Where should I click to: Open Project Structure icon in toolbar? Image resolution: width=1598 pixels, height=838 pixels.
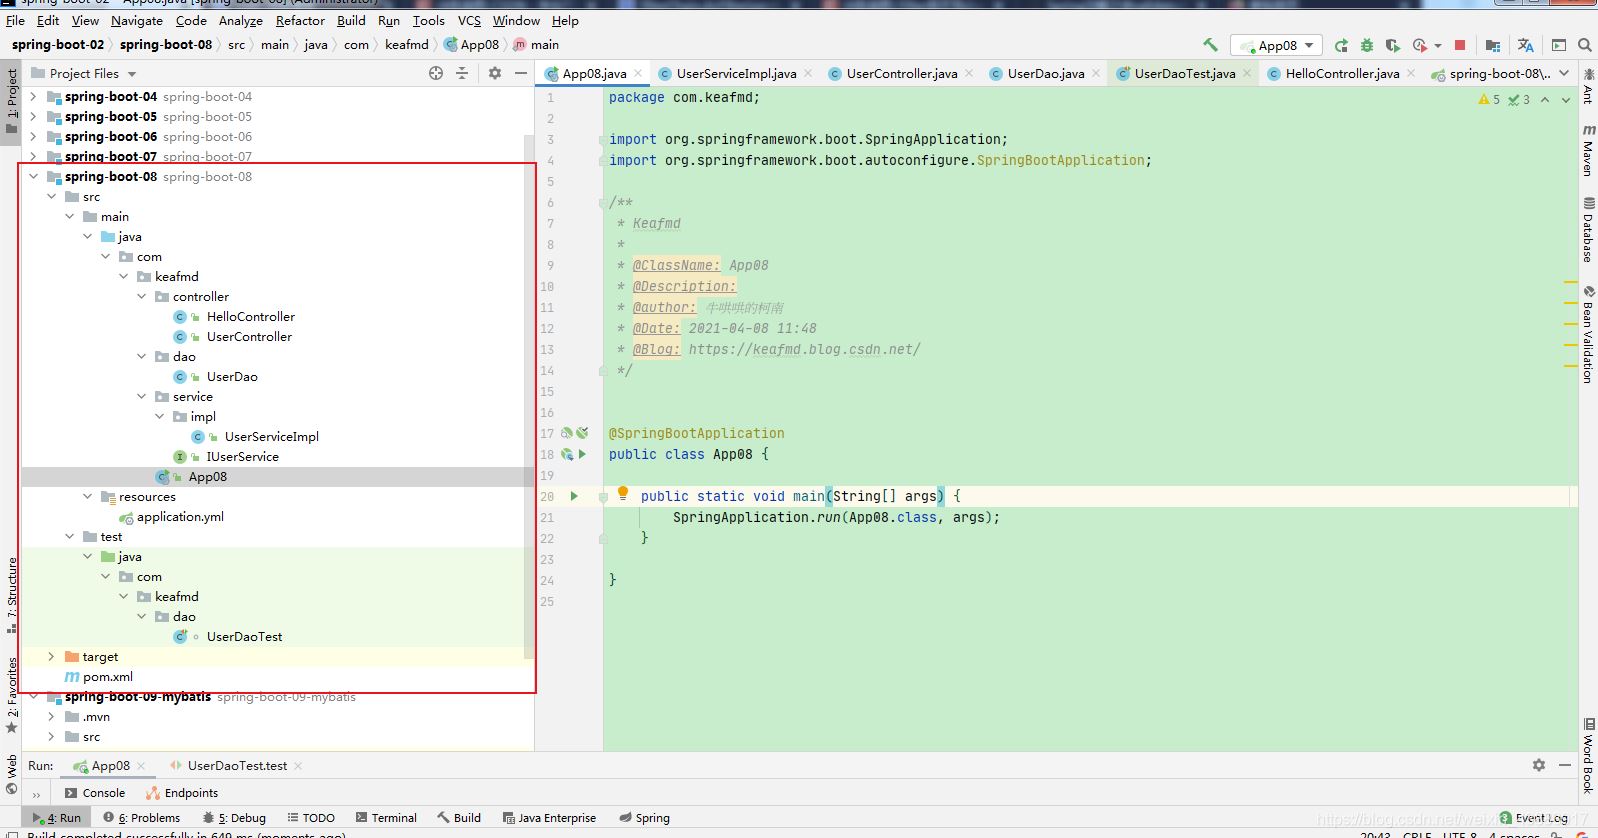click(x=1493, y=45)
